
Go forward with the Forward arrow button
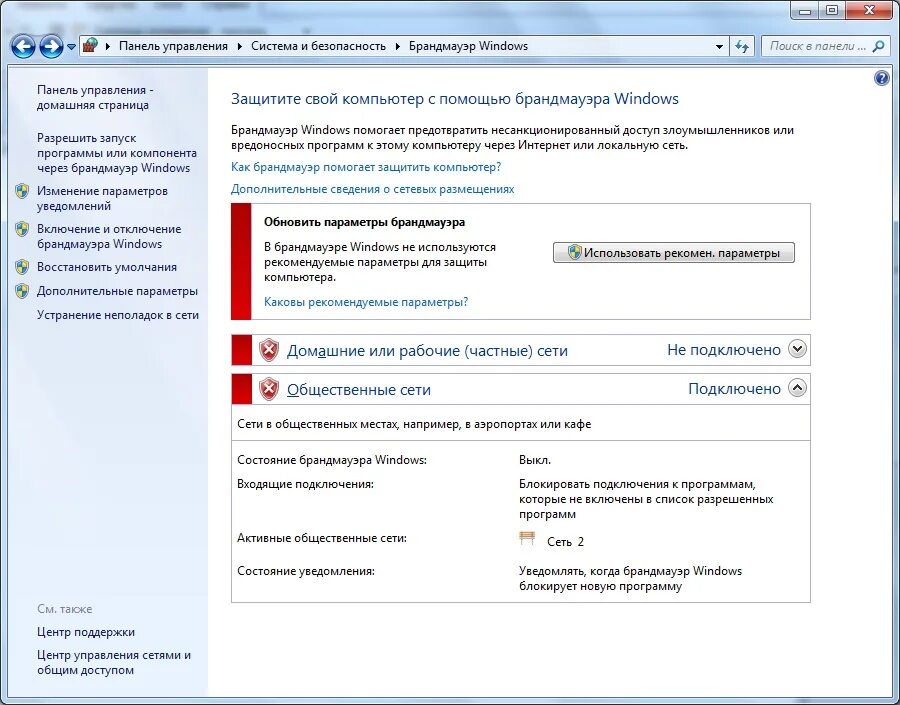51,47
